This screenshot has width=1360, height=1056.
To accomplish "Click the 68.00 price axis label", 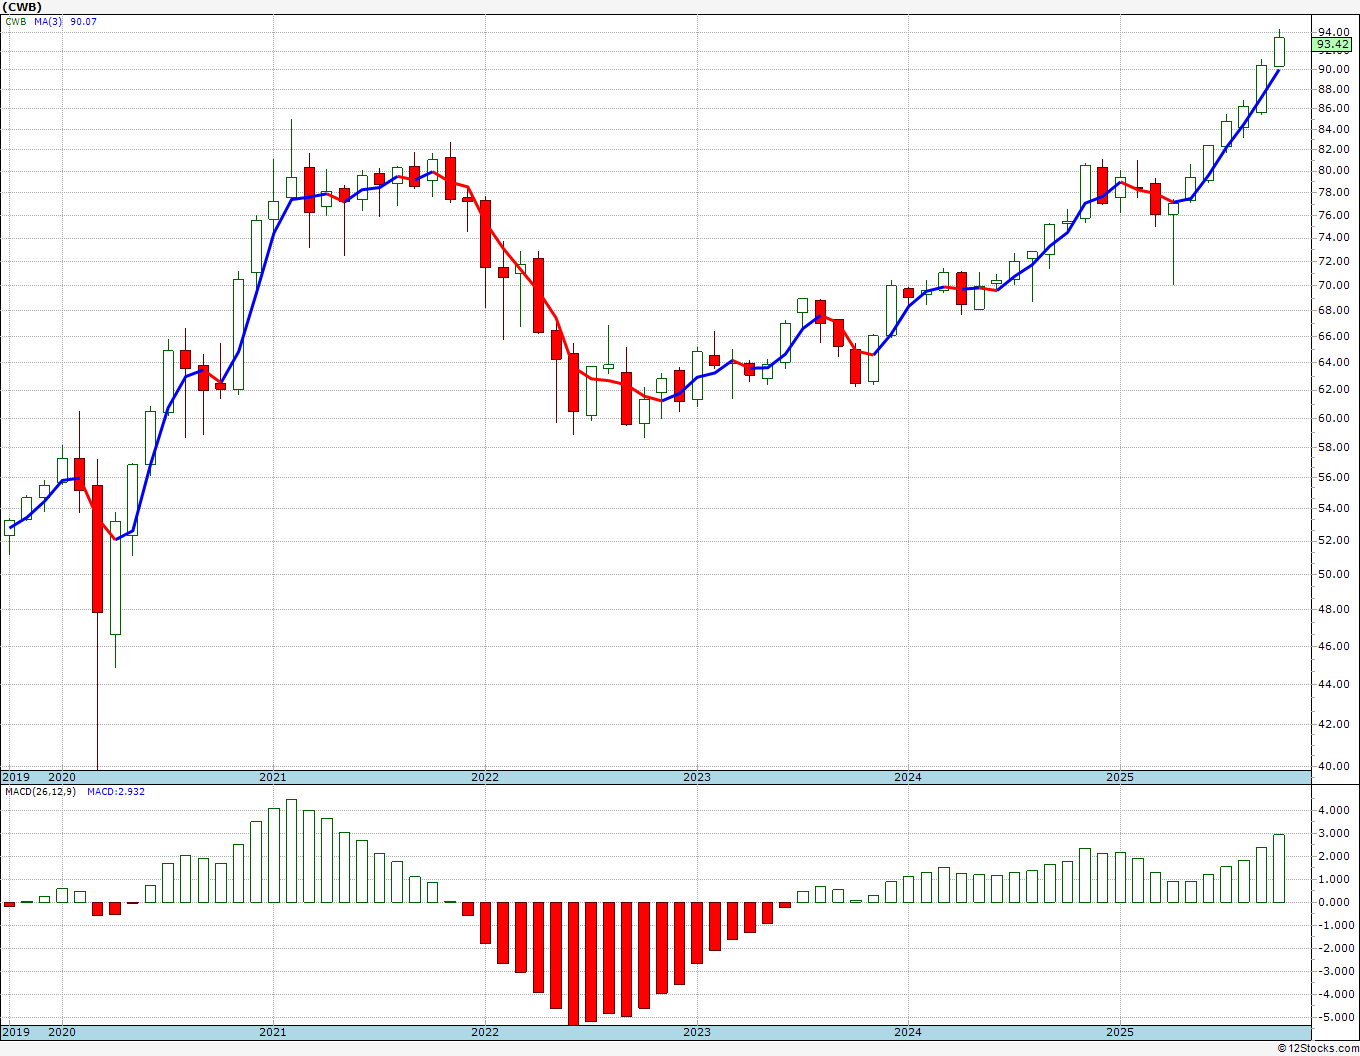I will point(1334,310).
